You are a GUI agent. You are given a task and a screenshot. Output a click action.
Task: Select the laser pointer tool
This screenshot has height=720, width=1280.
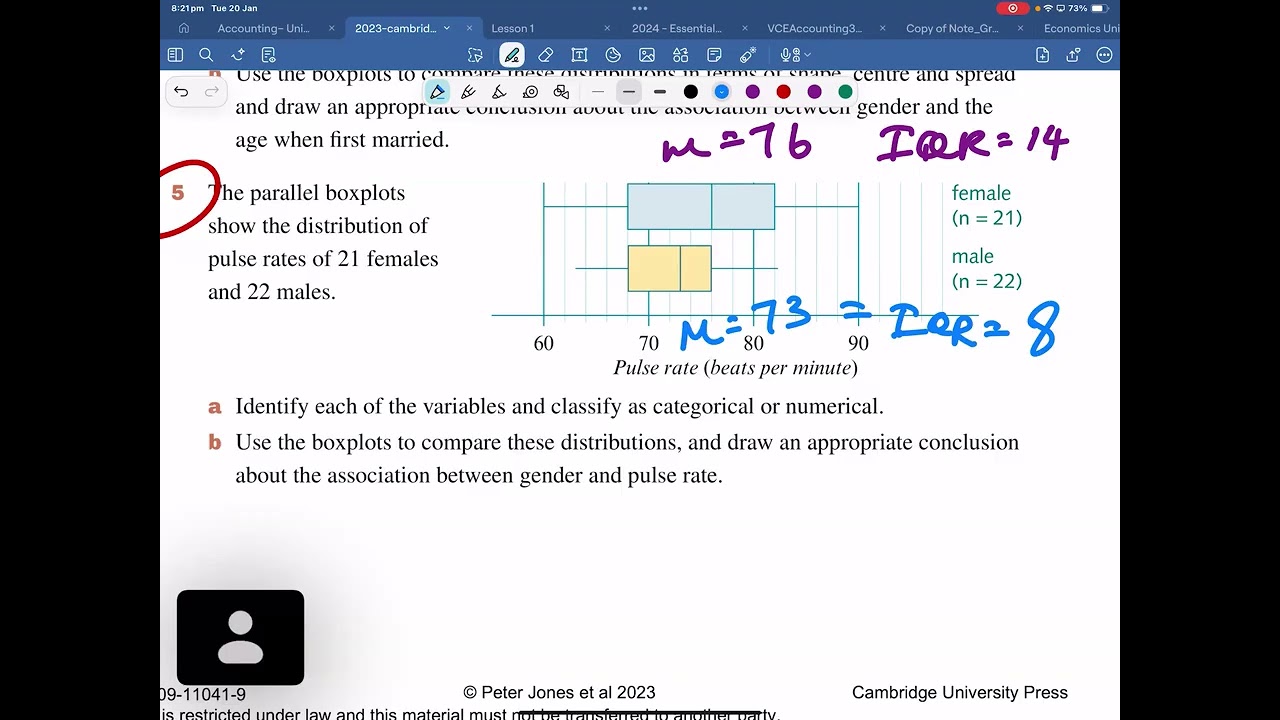[748, 55]
